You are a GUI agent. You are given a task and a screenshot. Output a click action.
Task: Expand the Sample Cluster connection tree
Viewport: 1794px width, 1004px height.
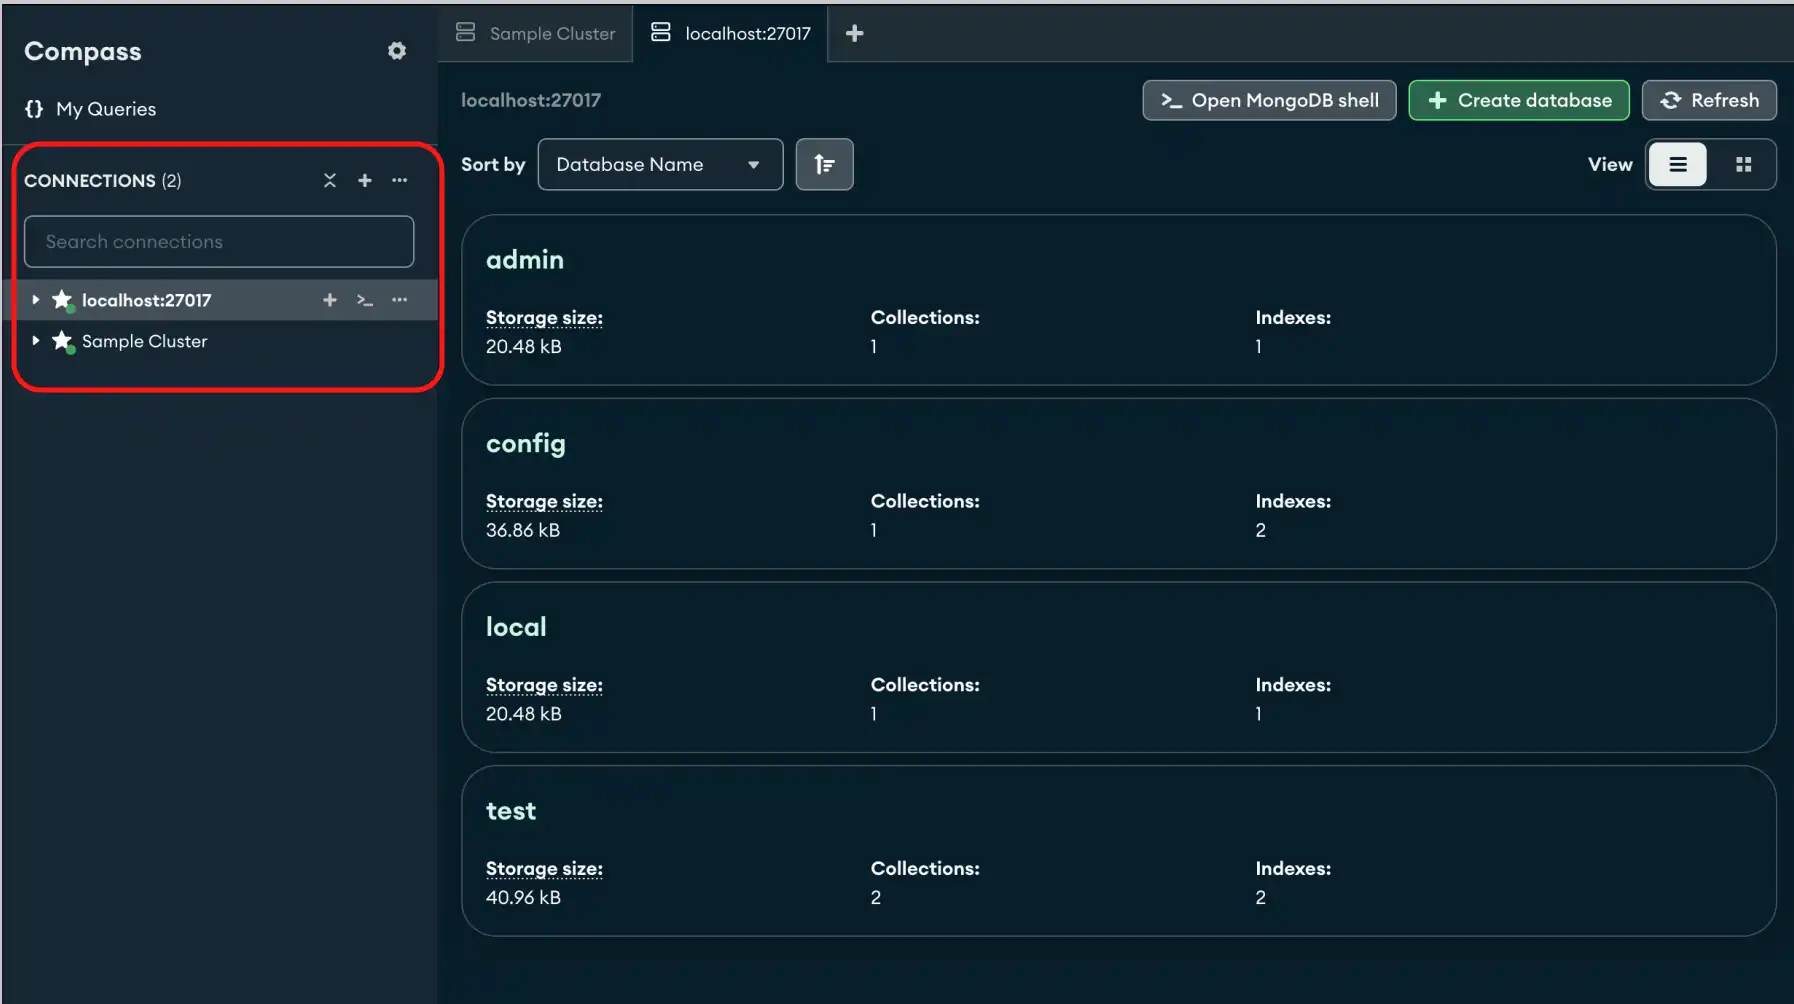36,341
